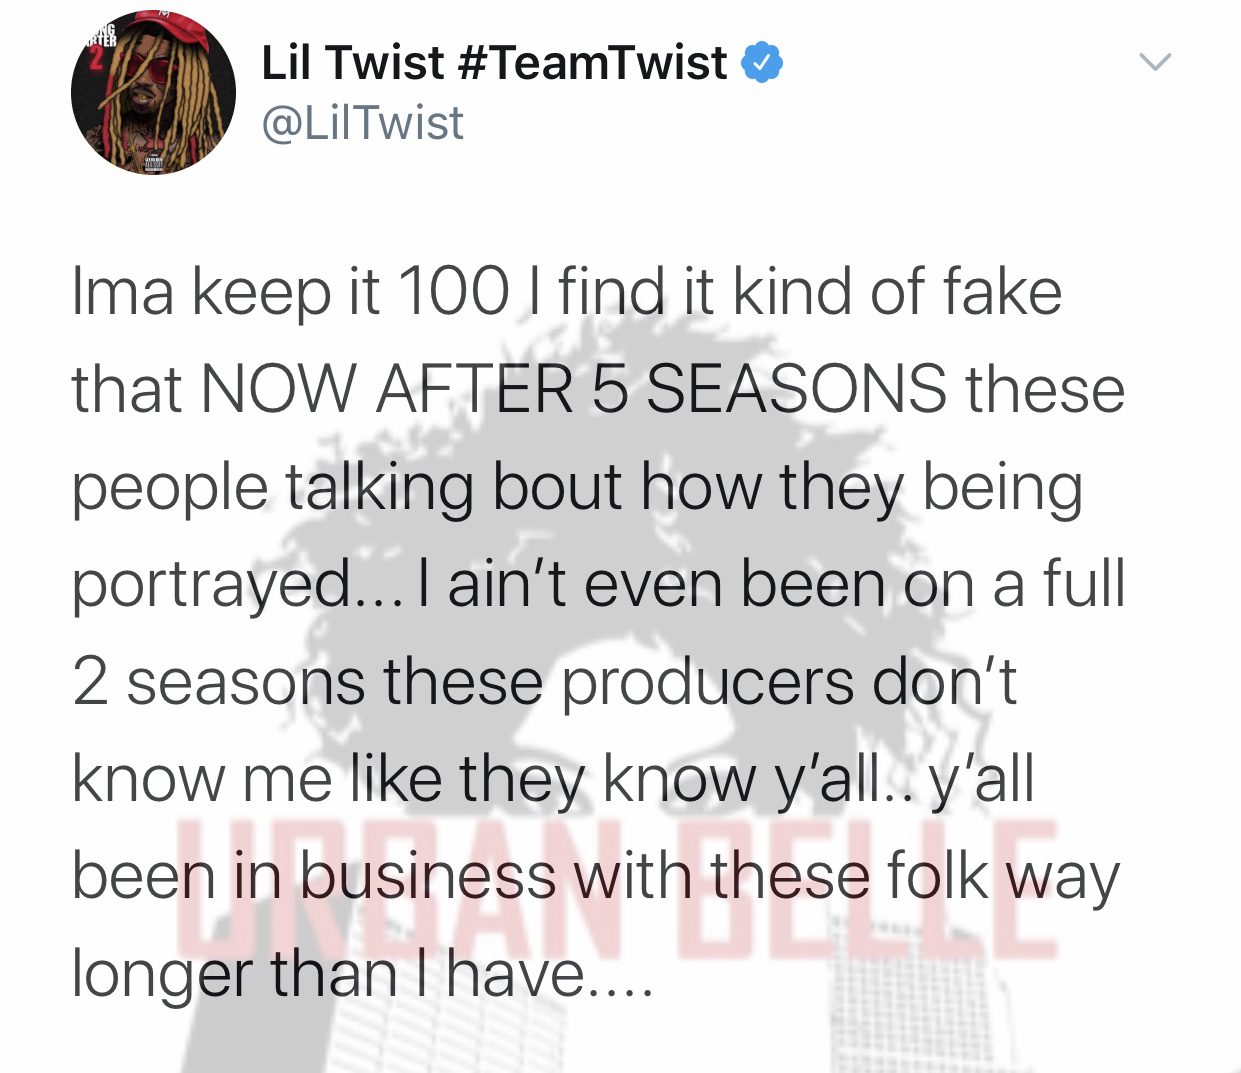1241x1073 pixels.
Task: Click the line "been in business with these folk way"
Action: pyautogui.click(x=596, y=877)
